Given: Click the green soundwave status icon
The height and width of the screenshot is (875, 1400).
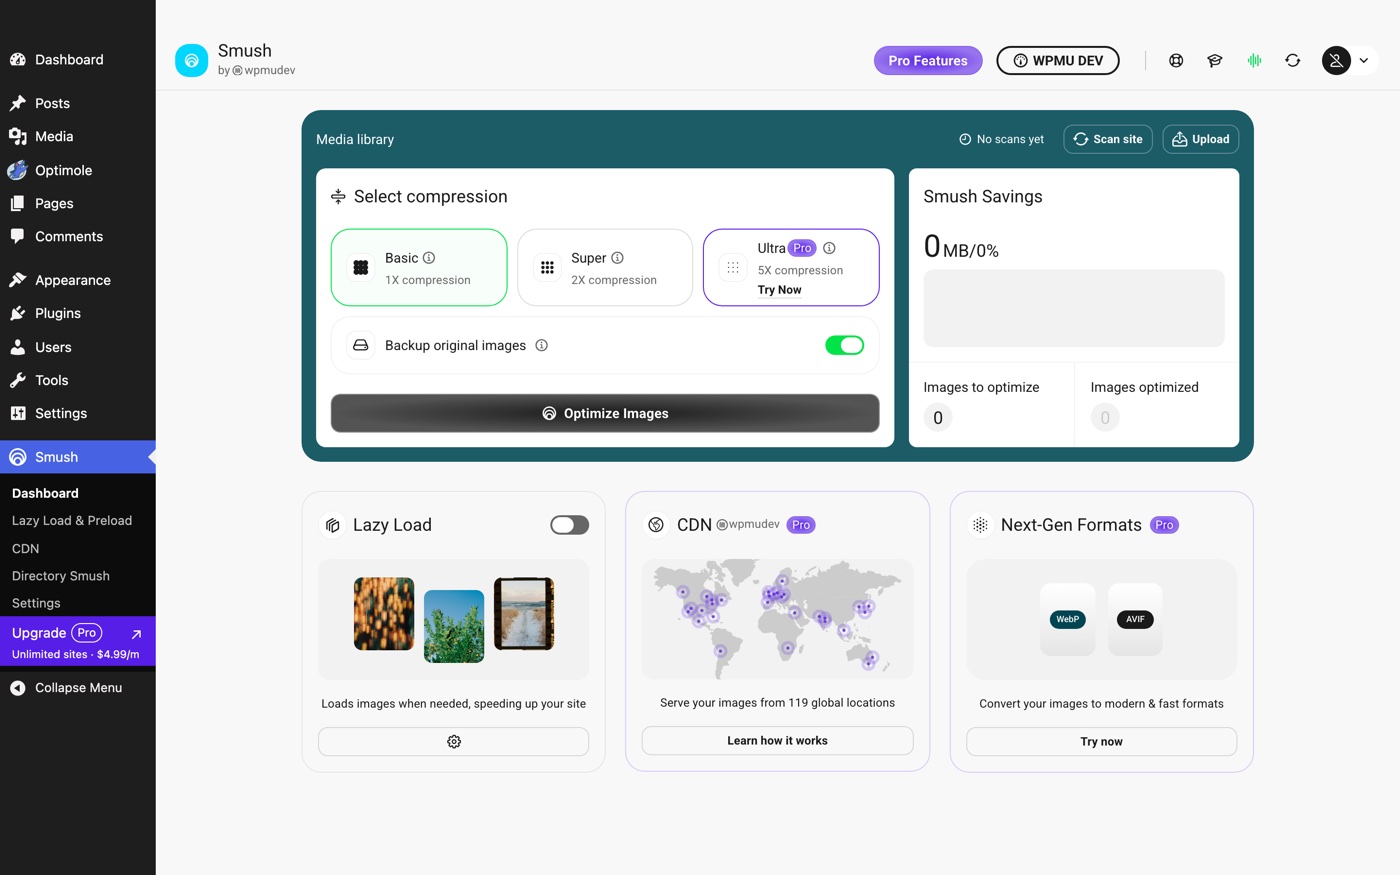Looking at the screenshot, I should point(1254,61).
